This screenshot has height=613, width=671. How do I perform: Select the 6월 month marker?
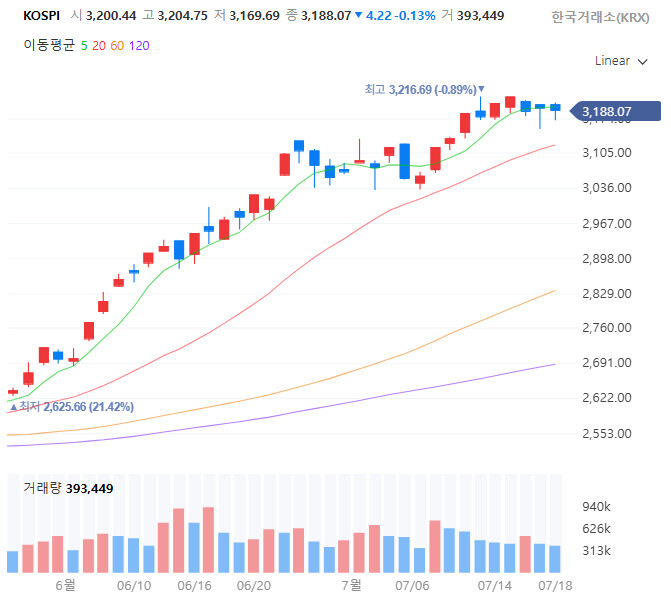65,584
